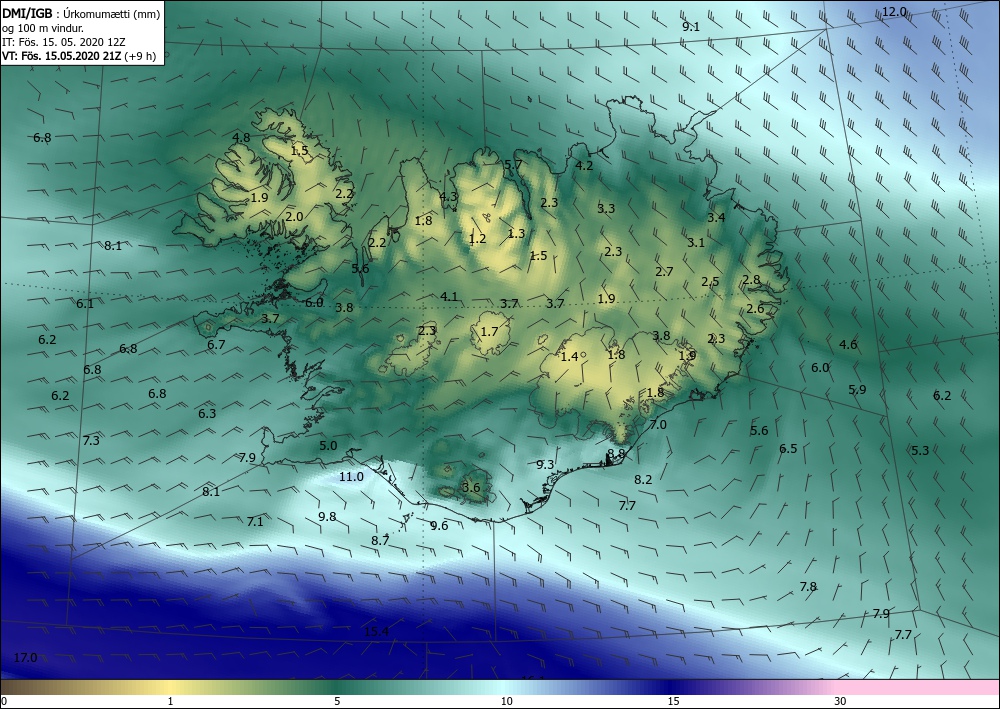The image size is (1000, 709).
Task: Click the 7.1 value on the map
Action: click(x=255, y=522)
